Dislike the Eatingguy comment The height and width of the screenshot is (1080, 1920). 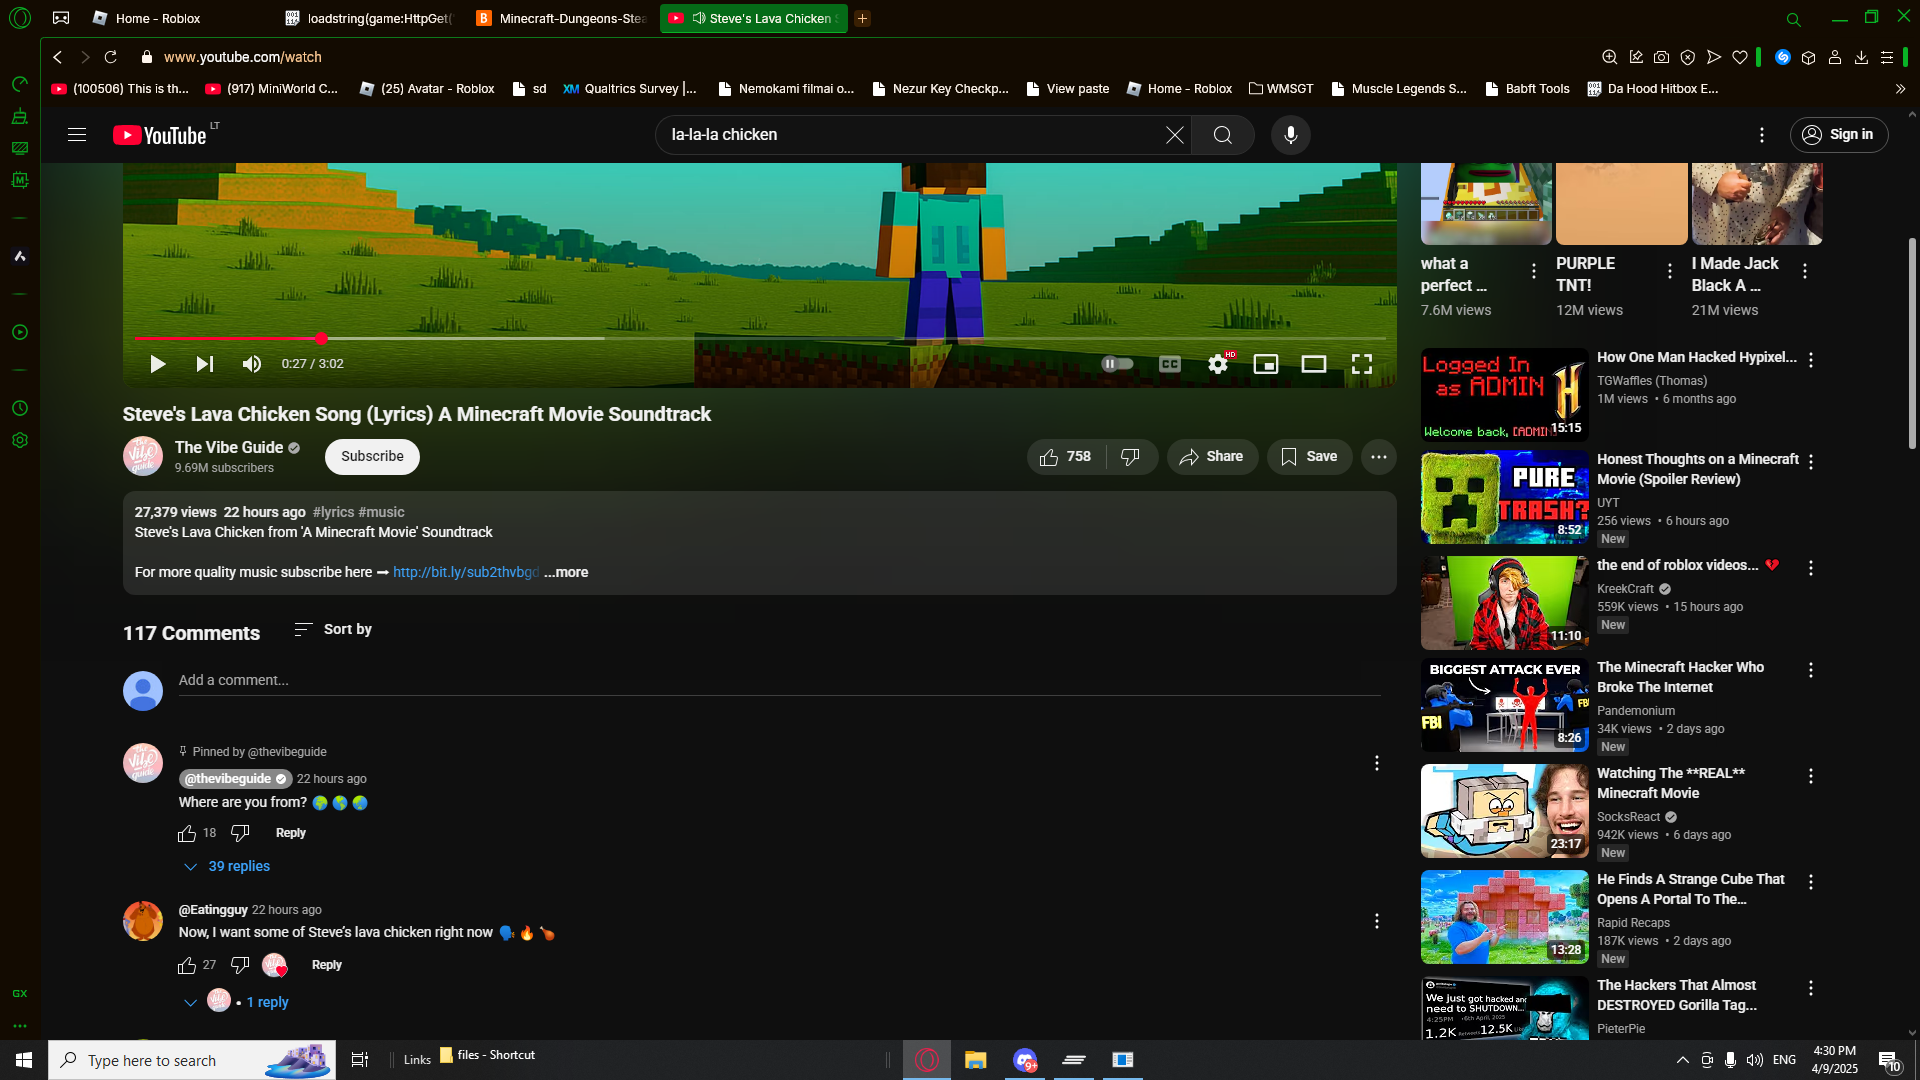coord(240,965)
